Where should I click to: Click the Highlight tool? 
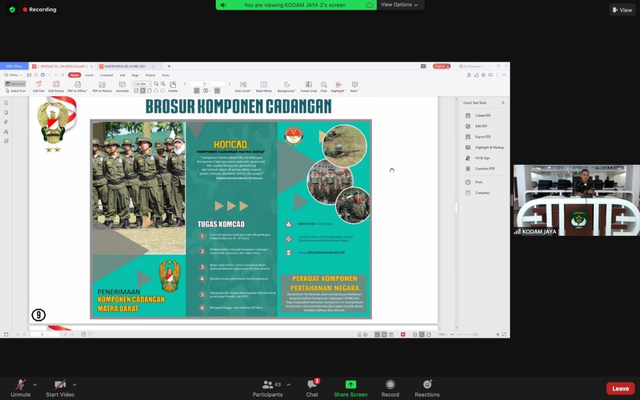coord(338,87)
